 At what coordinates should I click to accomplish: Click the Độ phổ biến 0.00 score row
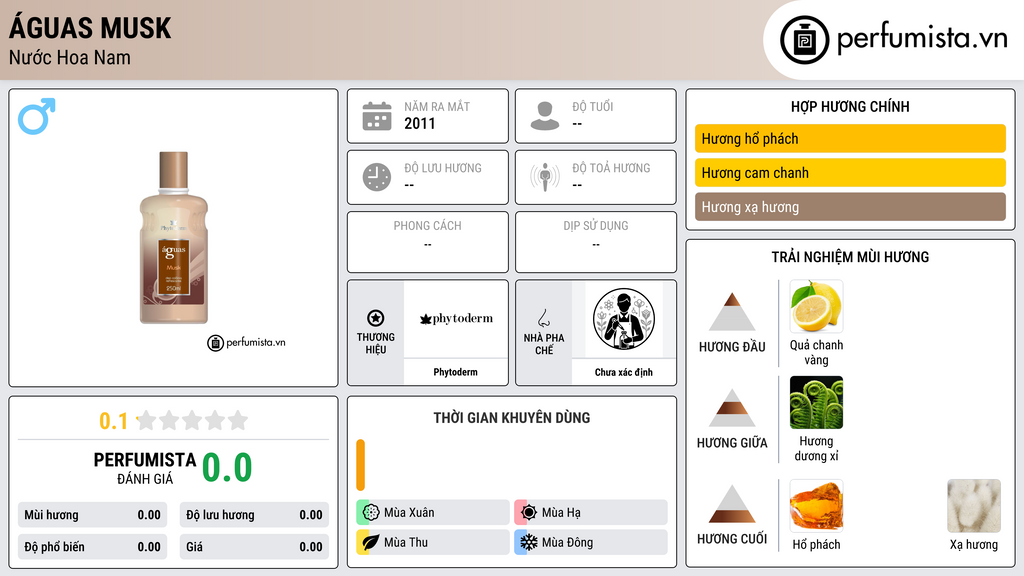point(92,547)
